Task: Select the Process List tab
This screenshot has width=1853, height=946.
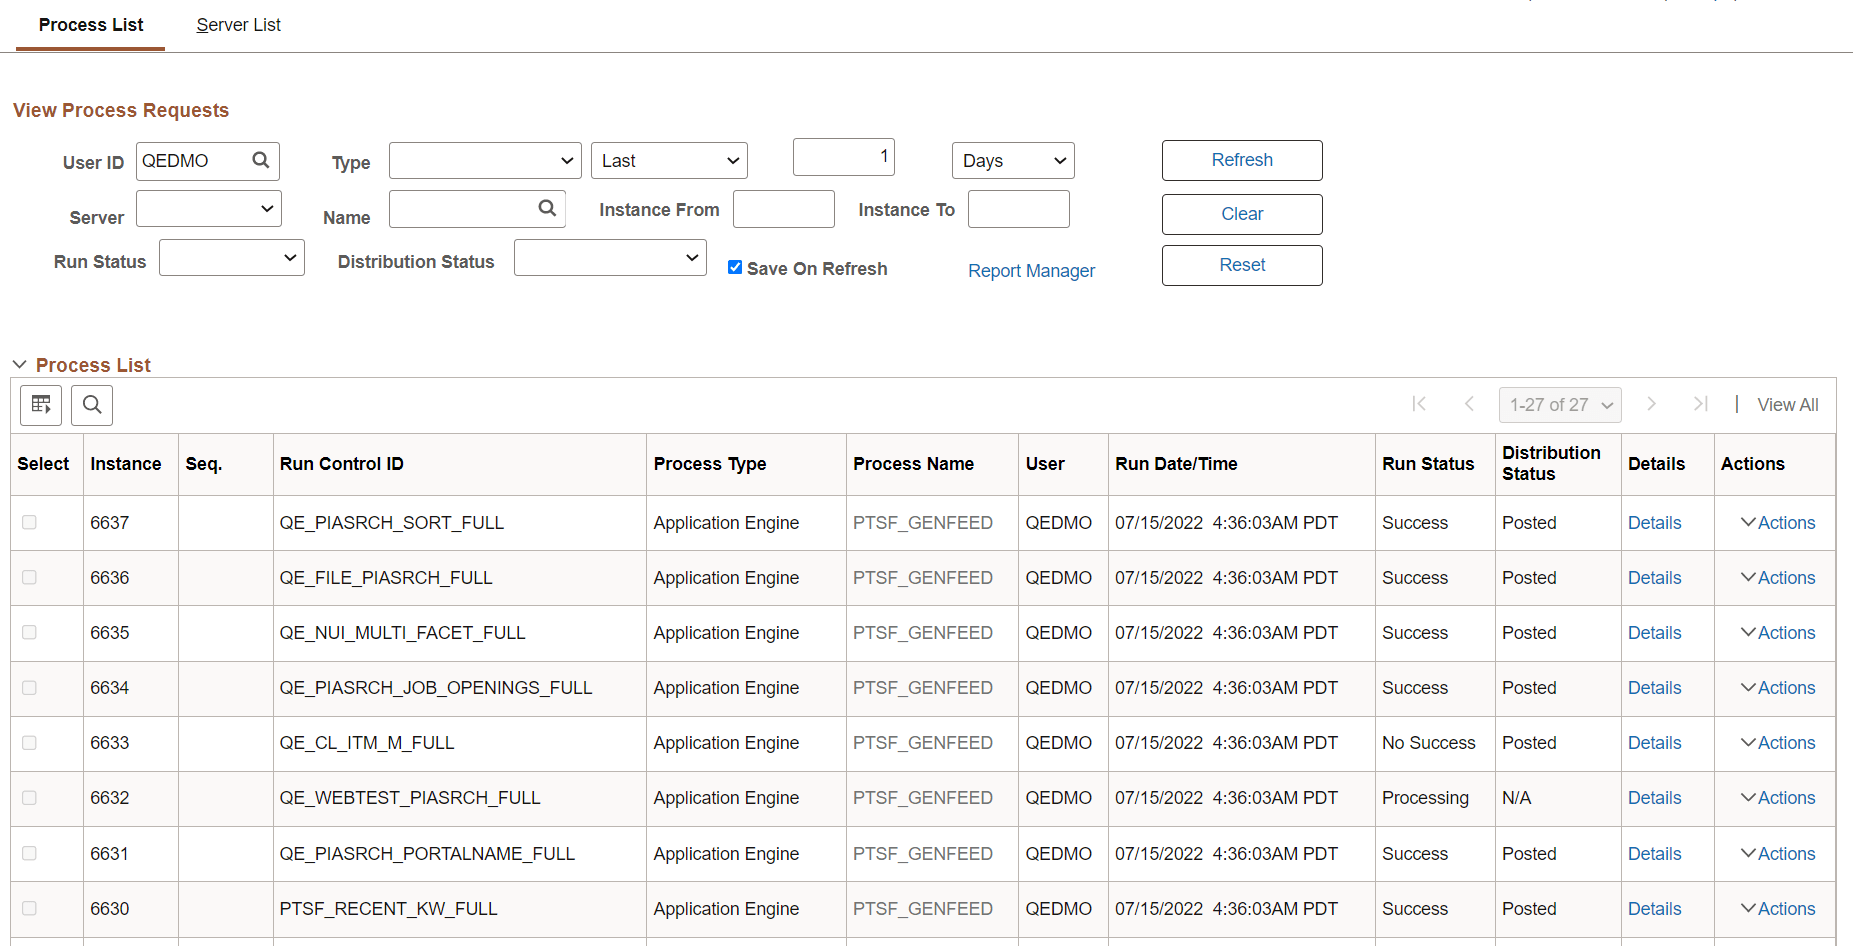Action: tap(90, 24)
